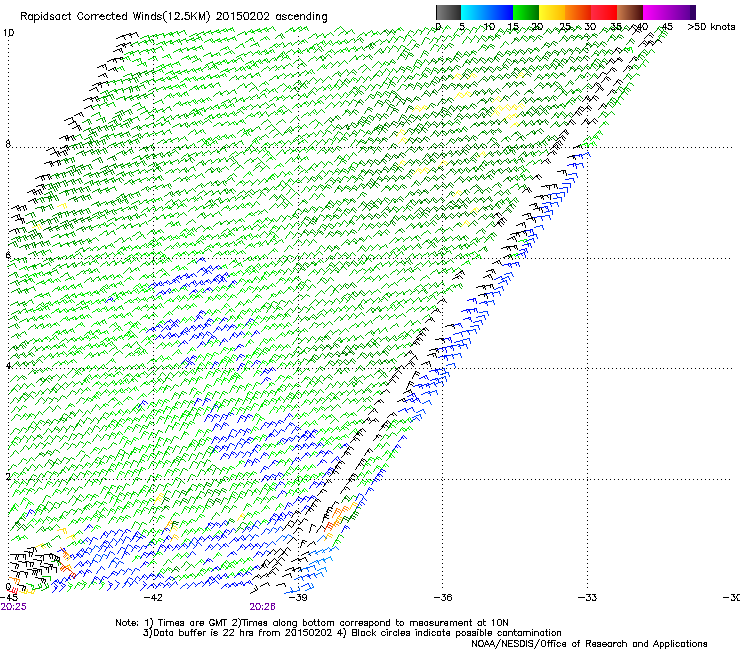The image size is (740, 650).
Task: Click the yellow 20-25 knots color segment
Action: (552, 12)
